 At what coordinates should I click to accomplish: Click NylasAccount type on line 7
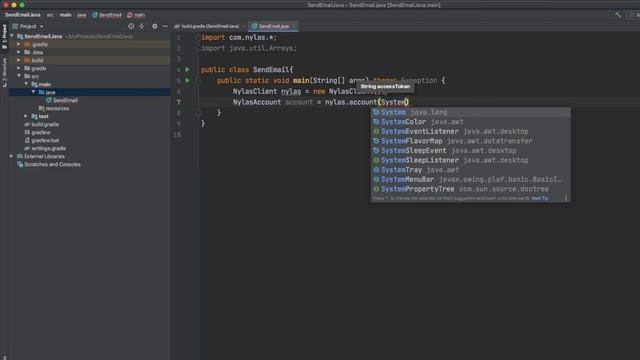257,102
